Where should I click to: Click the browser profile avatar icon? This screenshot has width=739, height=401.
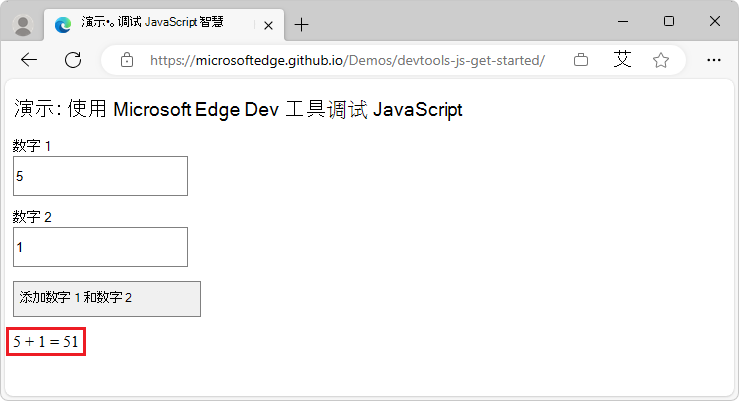(23, 25)
